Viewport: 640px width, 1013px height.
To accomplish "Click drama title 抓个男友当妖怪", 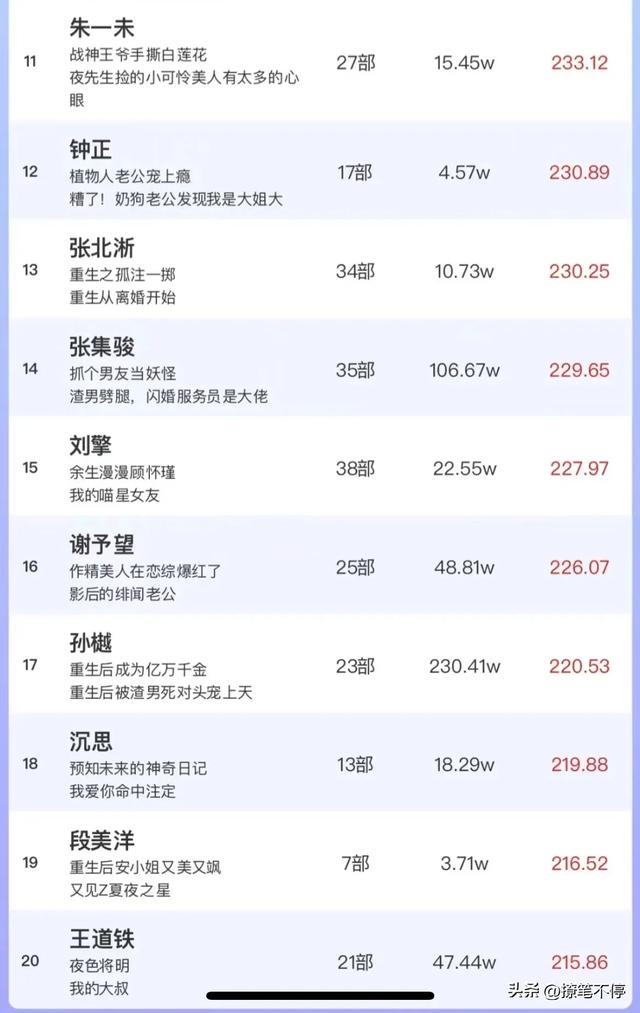I will coord(122,374).
